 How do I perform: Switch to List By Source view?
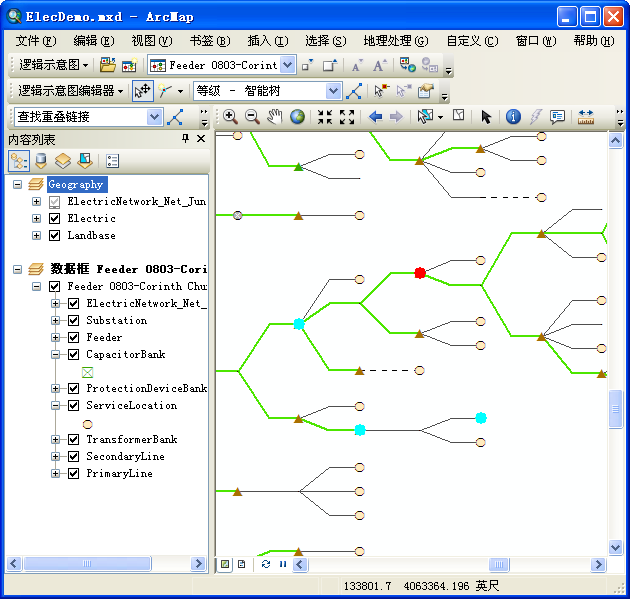(x=40, y=161)
